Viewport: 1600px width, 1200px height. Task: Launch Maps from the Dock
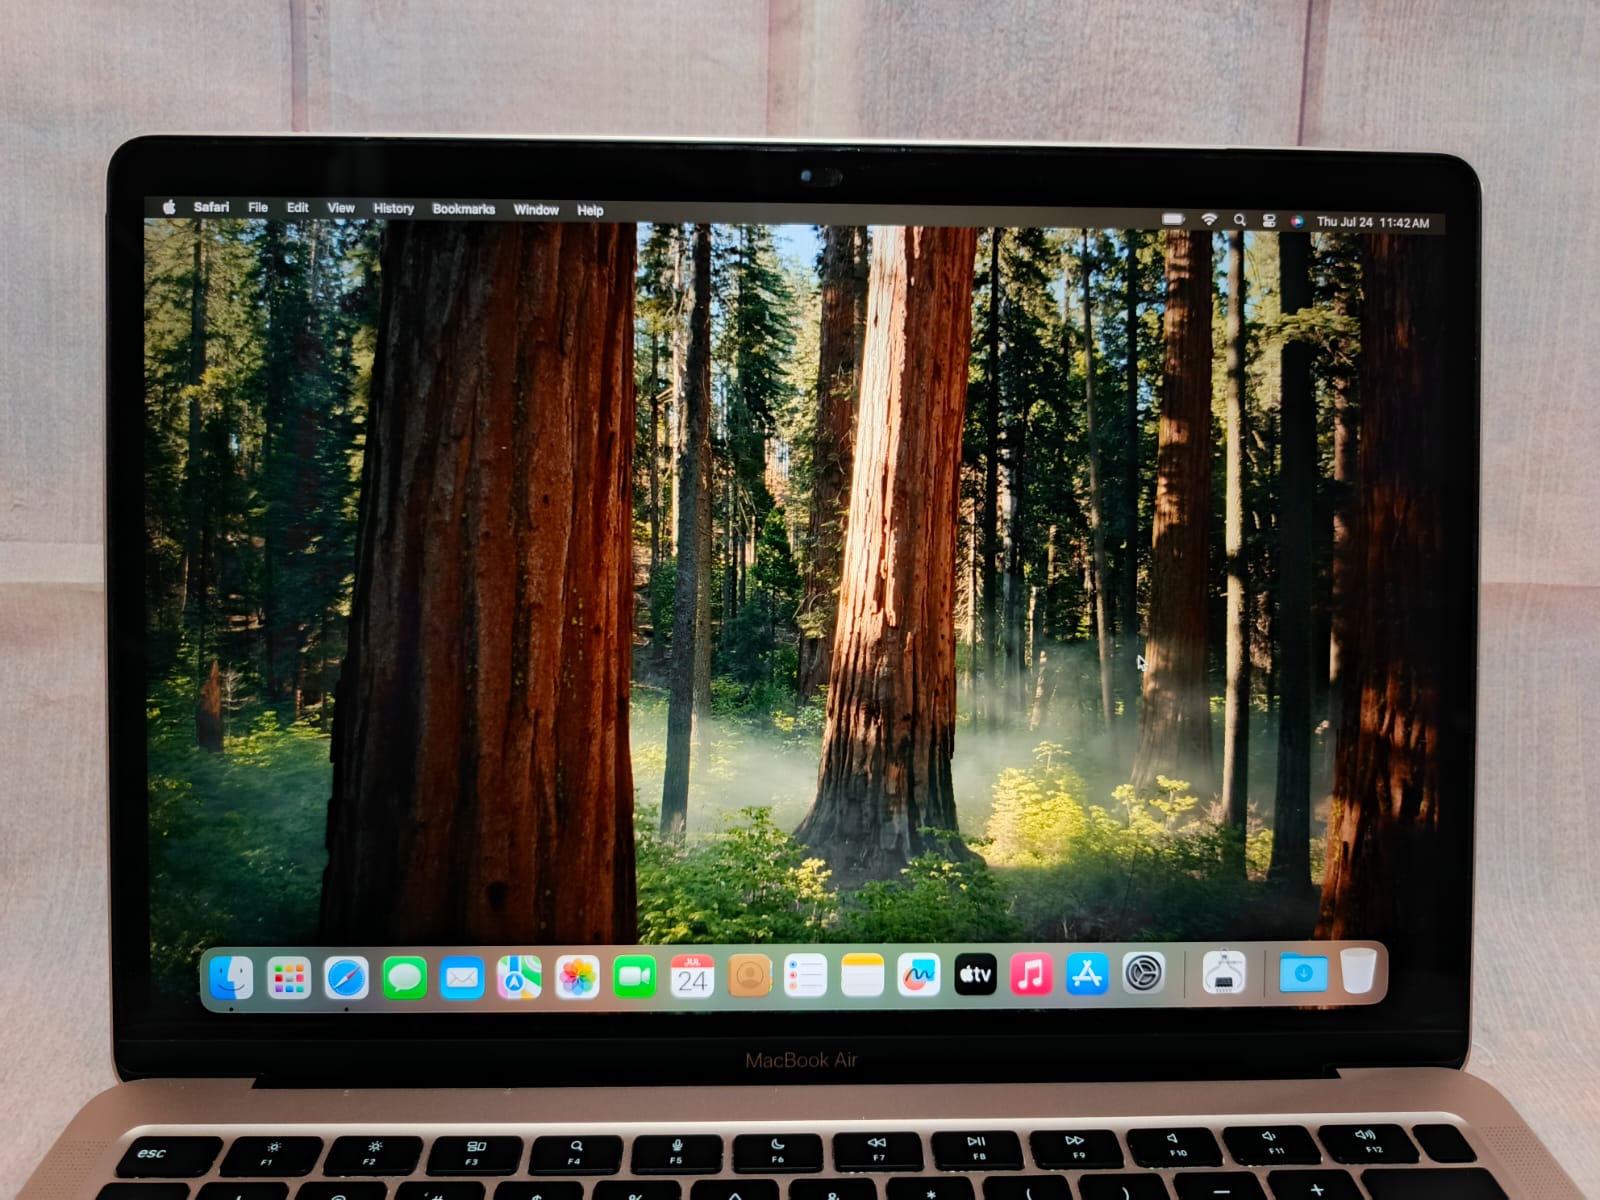tap(519, 977)
